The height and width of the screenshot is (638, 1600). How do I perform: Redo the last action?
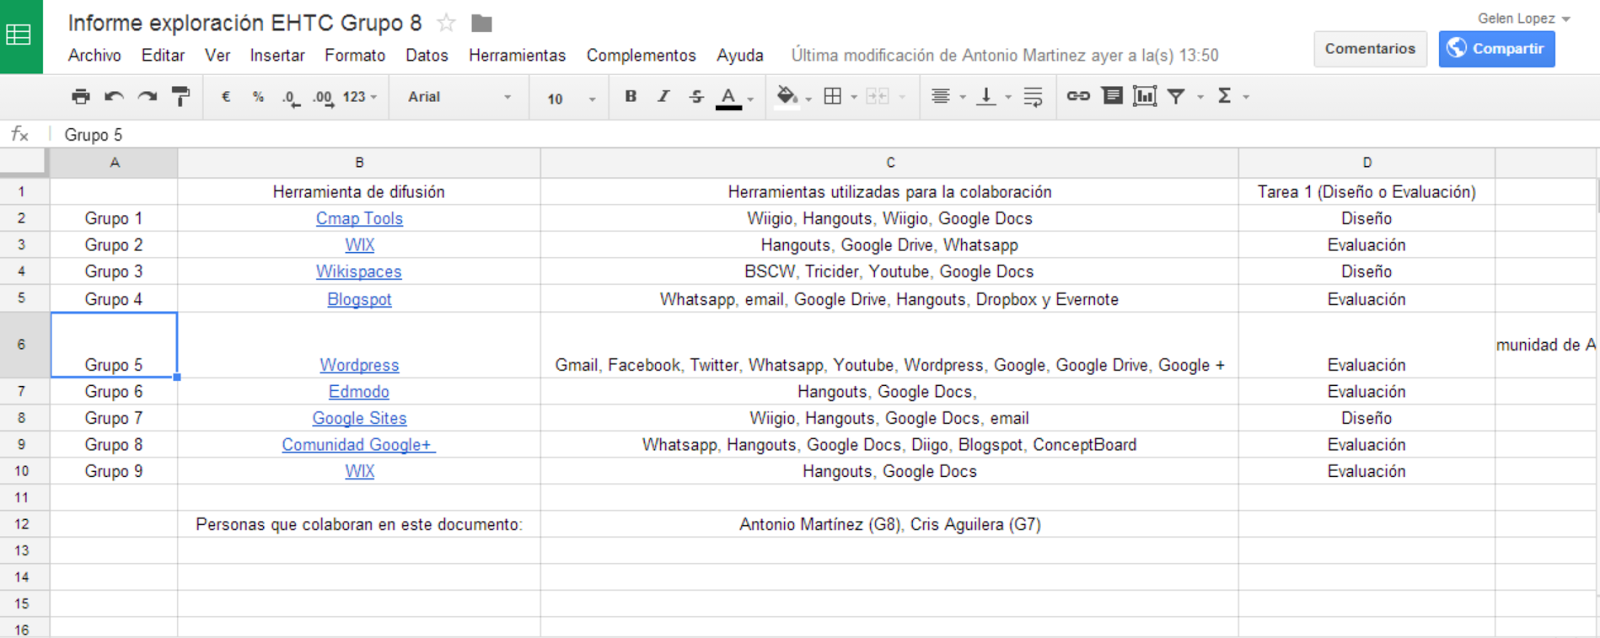click(x=148, y=97)
